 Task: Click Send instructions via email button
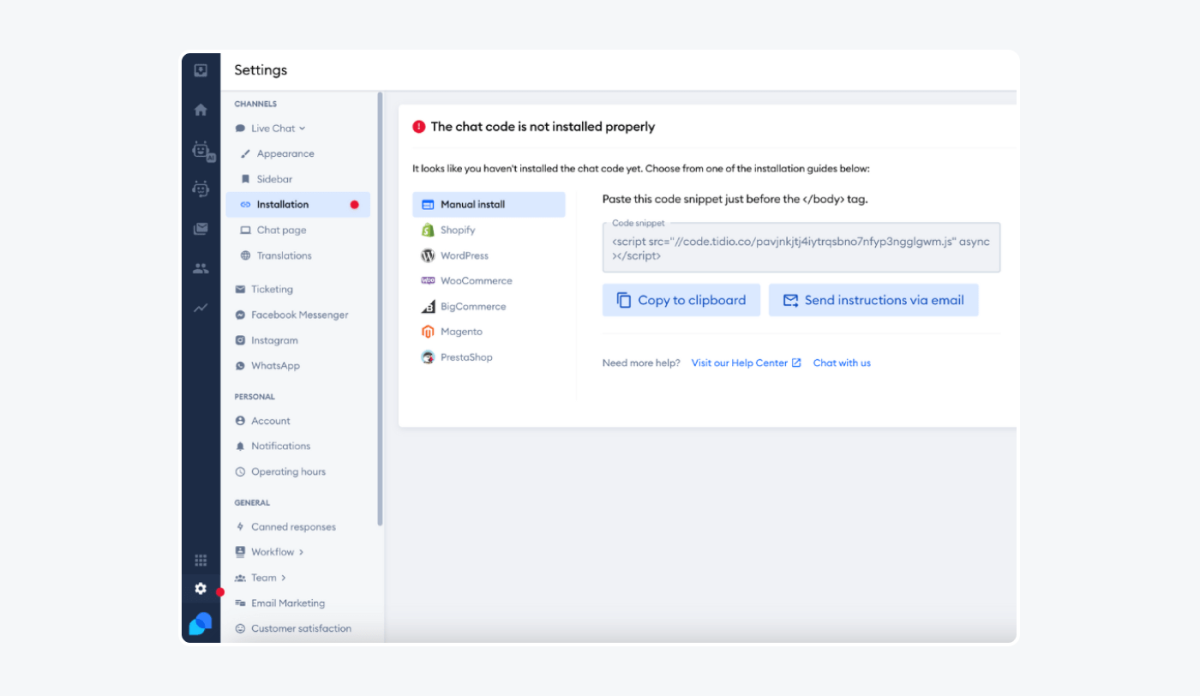(x=873, y=300)
